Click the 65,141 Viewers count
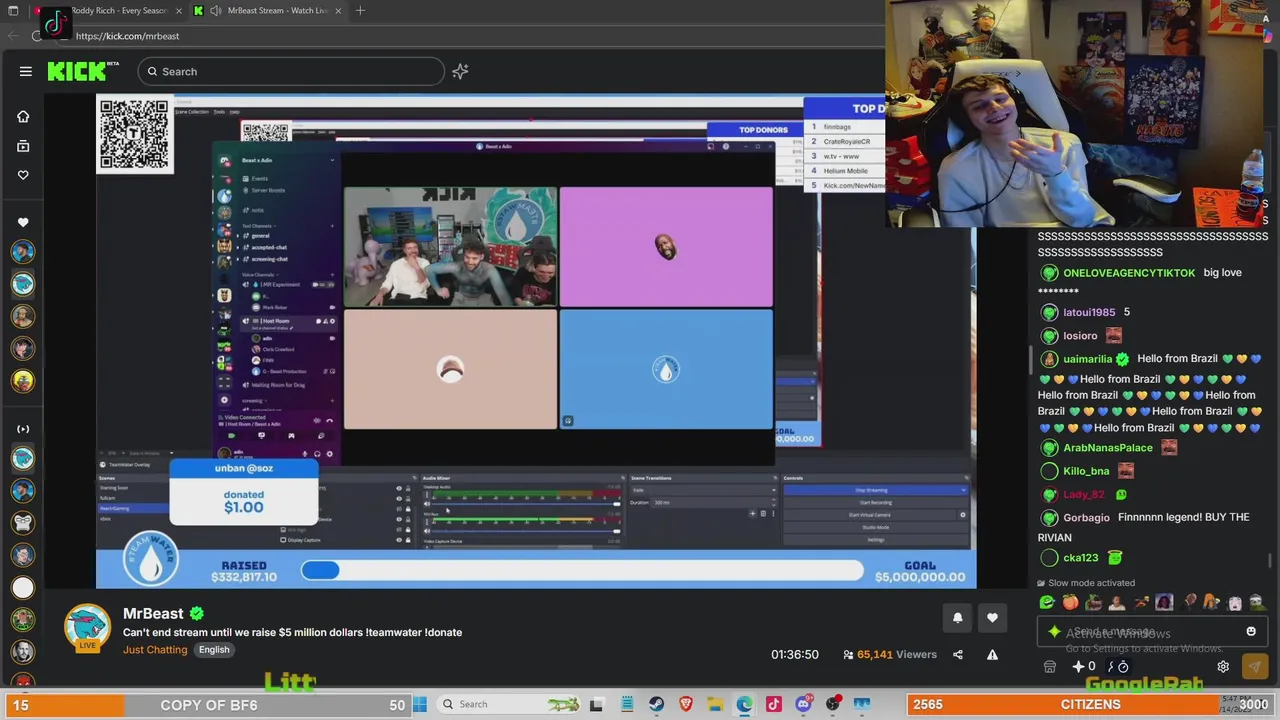The width and height of the screenshot is (1280, 720). 890,655
